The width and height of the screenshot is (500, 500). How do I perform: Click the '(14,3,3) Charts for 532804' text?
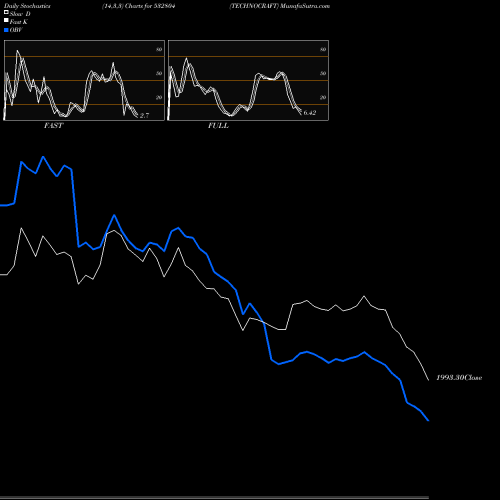(x=139, y=6)
